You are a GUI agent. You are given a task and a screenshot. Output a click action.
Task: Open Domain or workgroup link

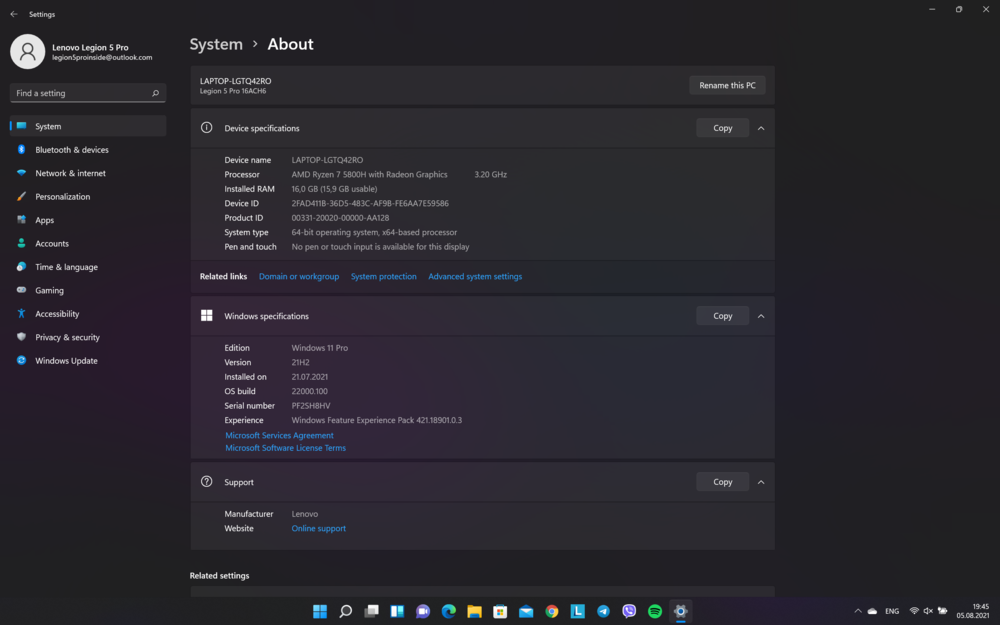point(298,276)
